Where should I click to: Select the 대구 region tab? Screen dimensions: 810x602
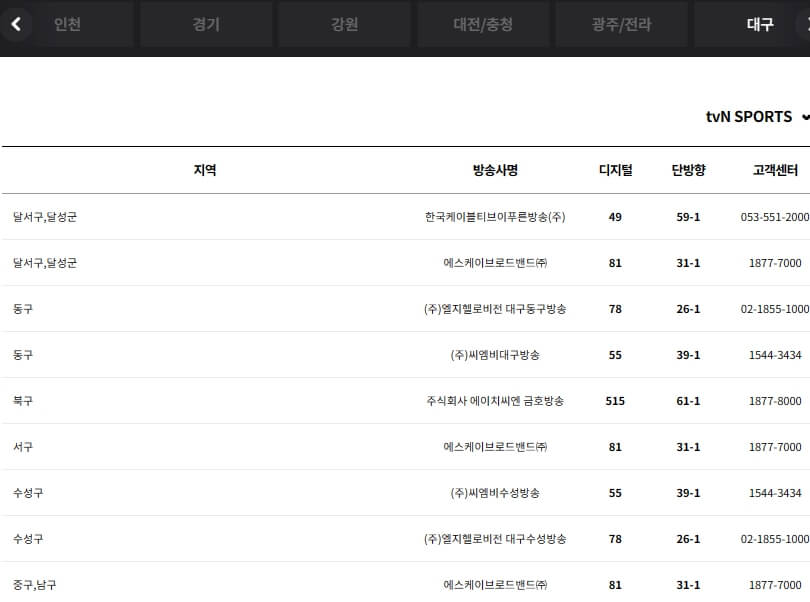[760, 24]
